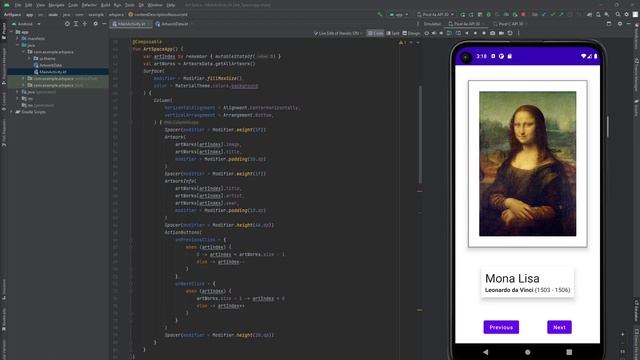
Task: Click emulator Power button icon
Action: point(427,33)
